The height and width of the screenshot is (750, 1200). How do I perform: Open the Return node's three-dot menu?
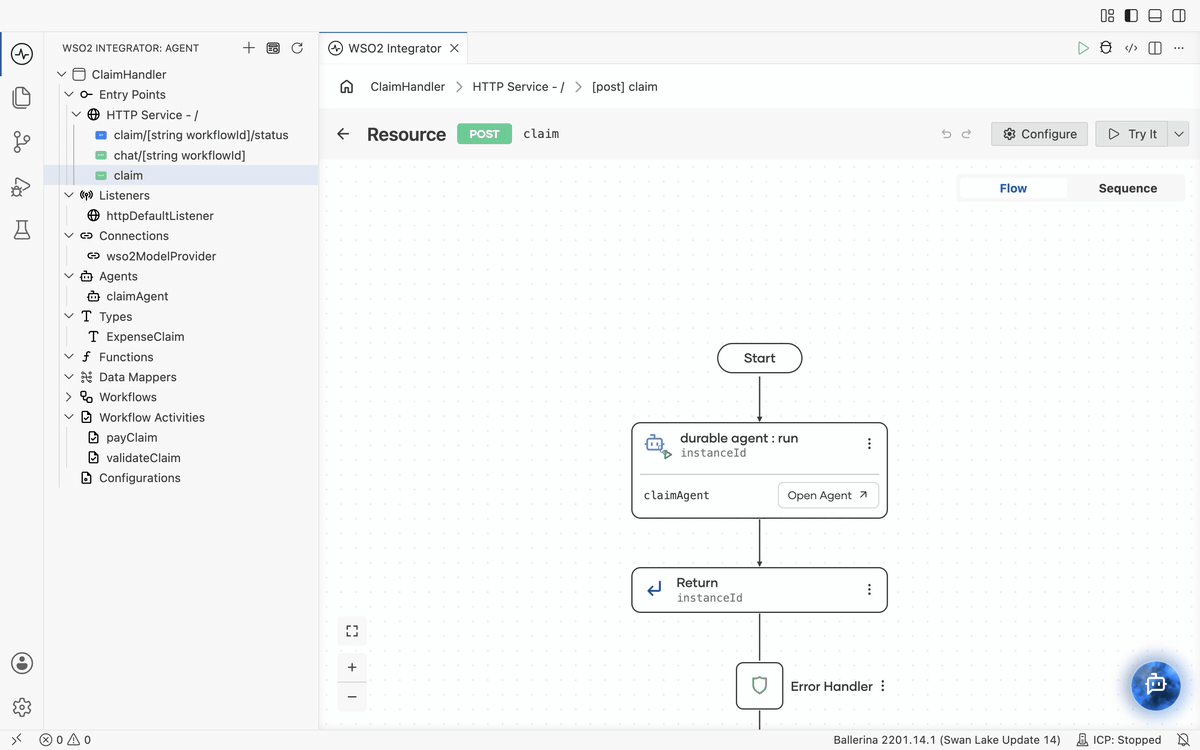pos(869,590)
